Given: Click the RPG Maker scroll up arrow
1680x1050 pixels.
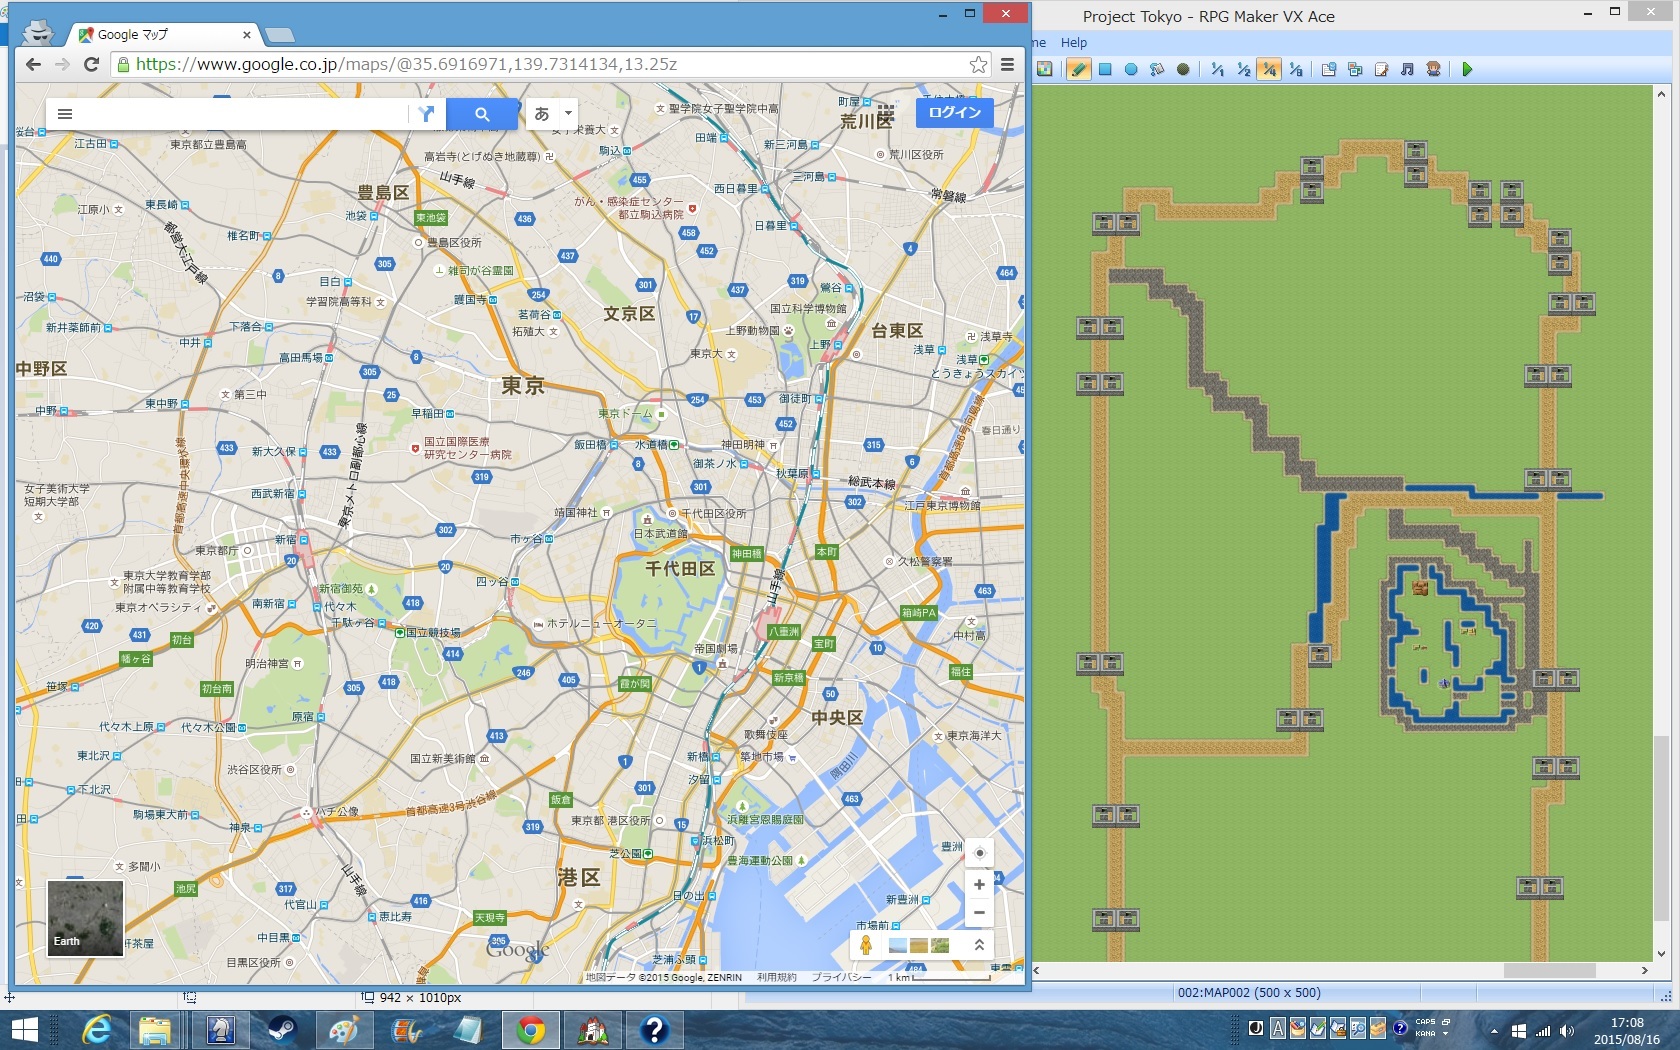Looking at the screenshot, I should 1662,95.
